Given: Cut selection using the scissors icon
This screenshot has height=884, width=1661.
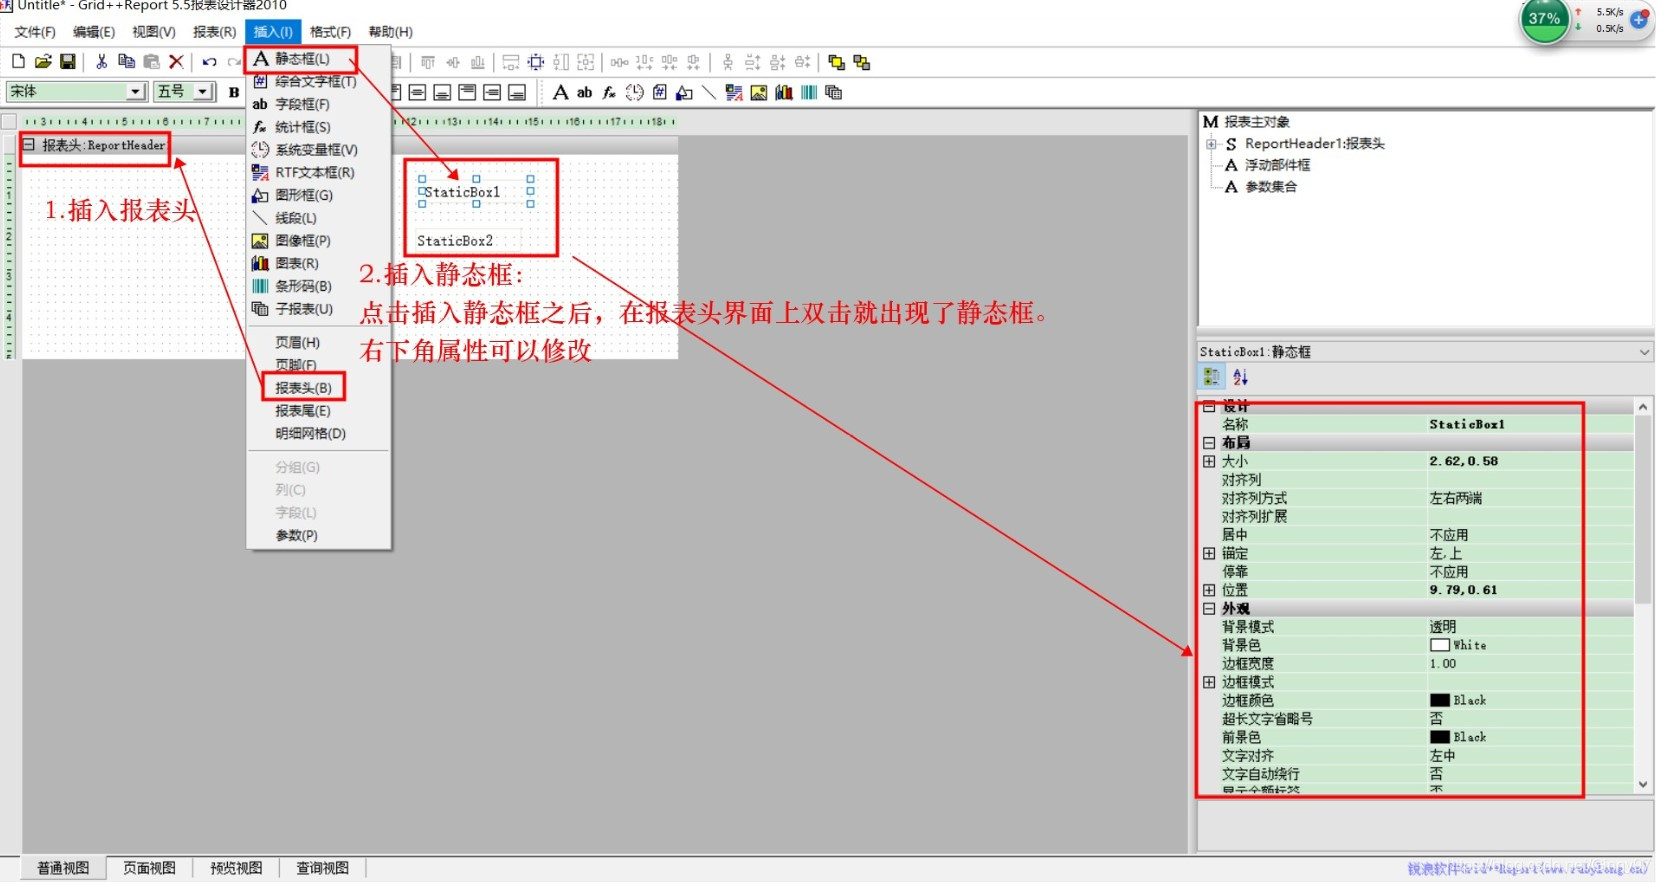Looking at the screenshot, I should click(x=101, y=62).
